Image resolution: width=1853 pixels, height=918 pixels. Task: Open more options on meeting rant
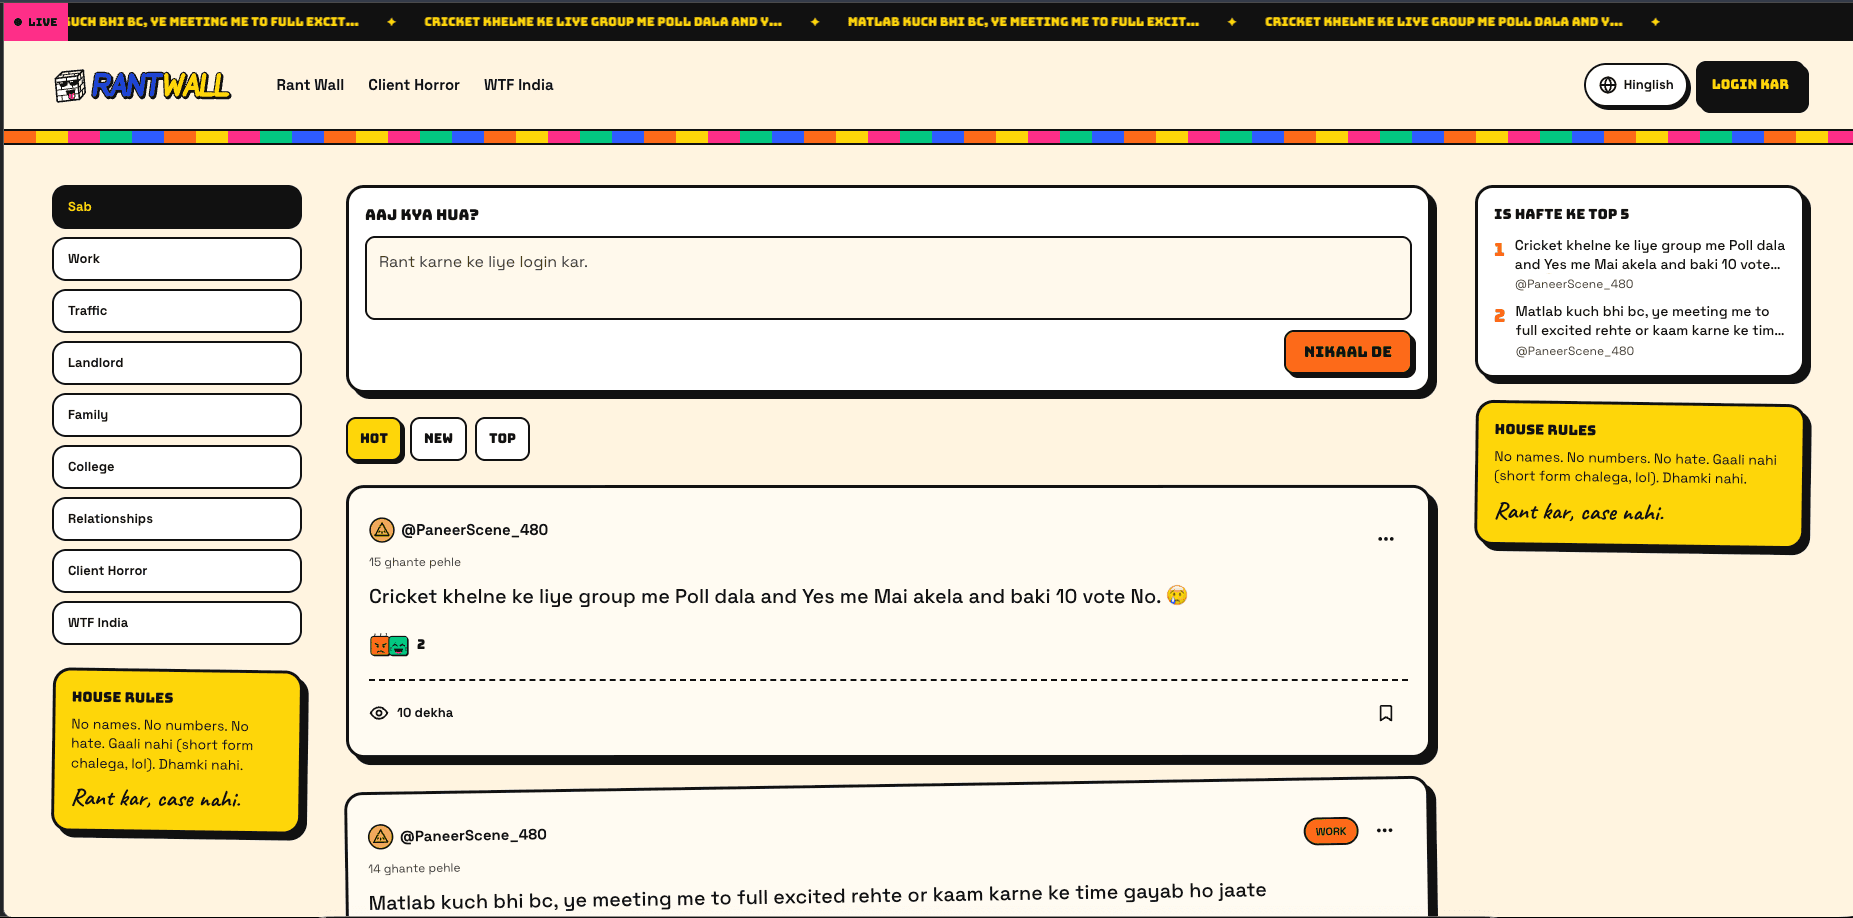(1384, 831)
